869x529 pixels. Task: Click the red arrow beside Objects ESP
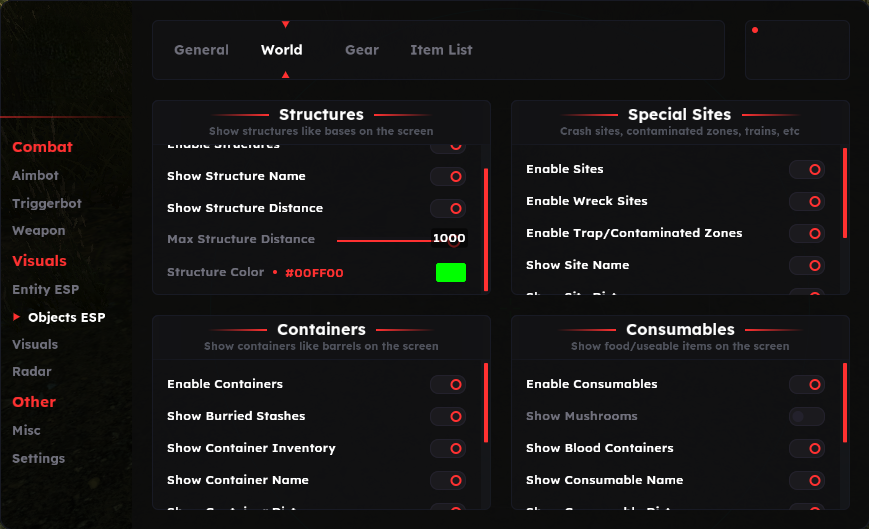16,317
